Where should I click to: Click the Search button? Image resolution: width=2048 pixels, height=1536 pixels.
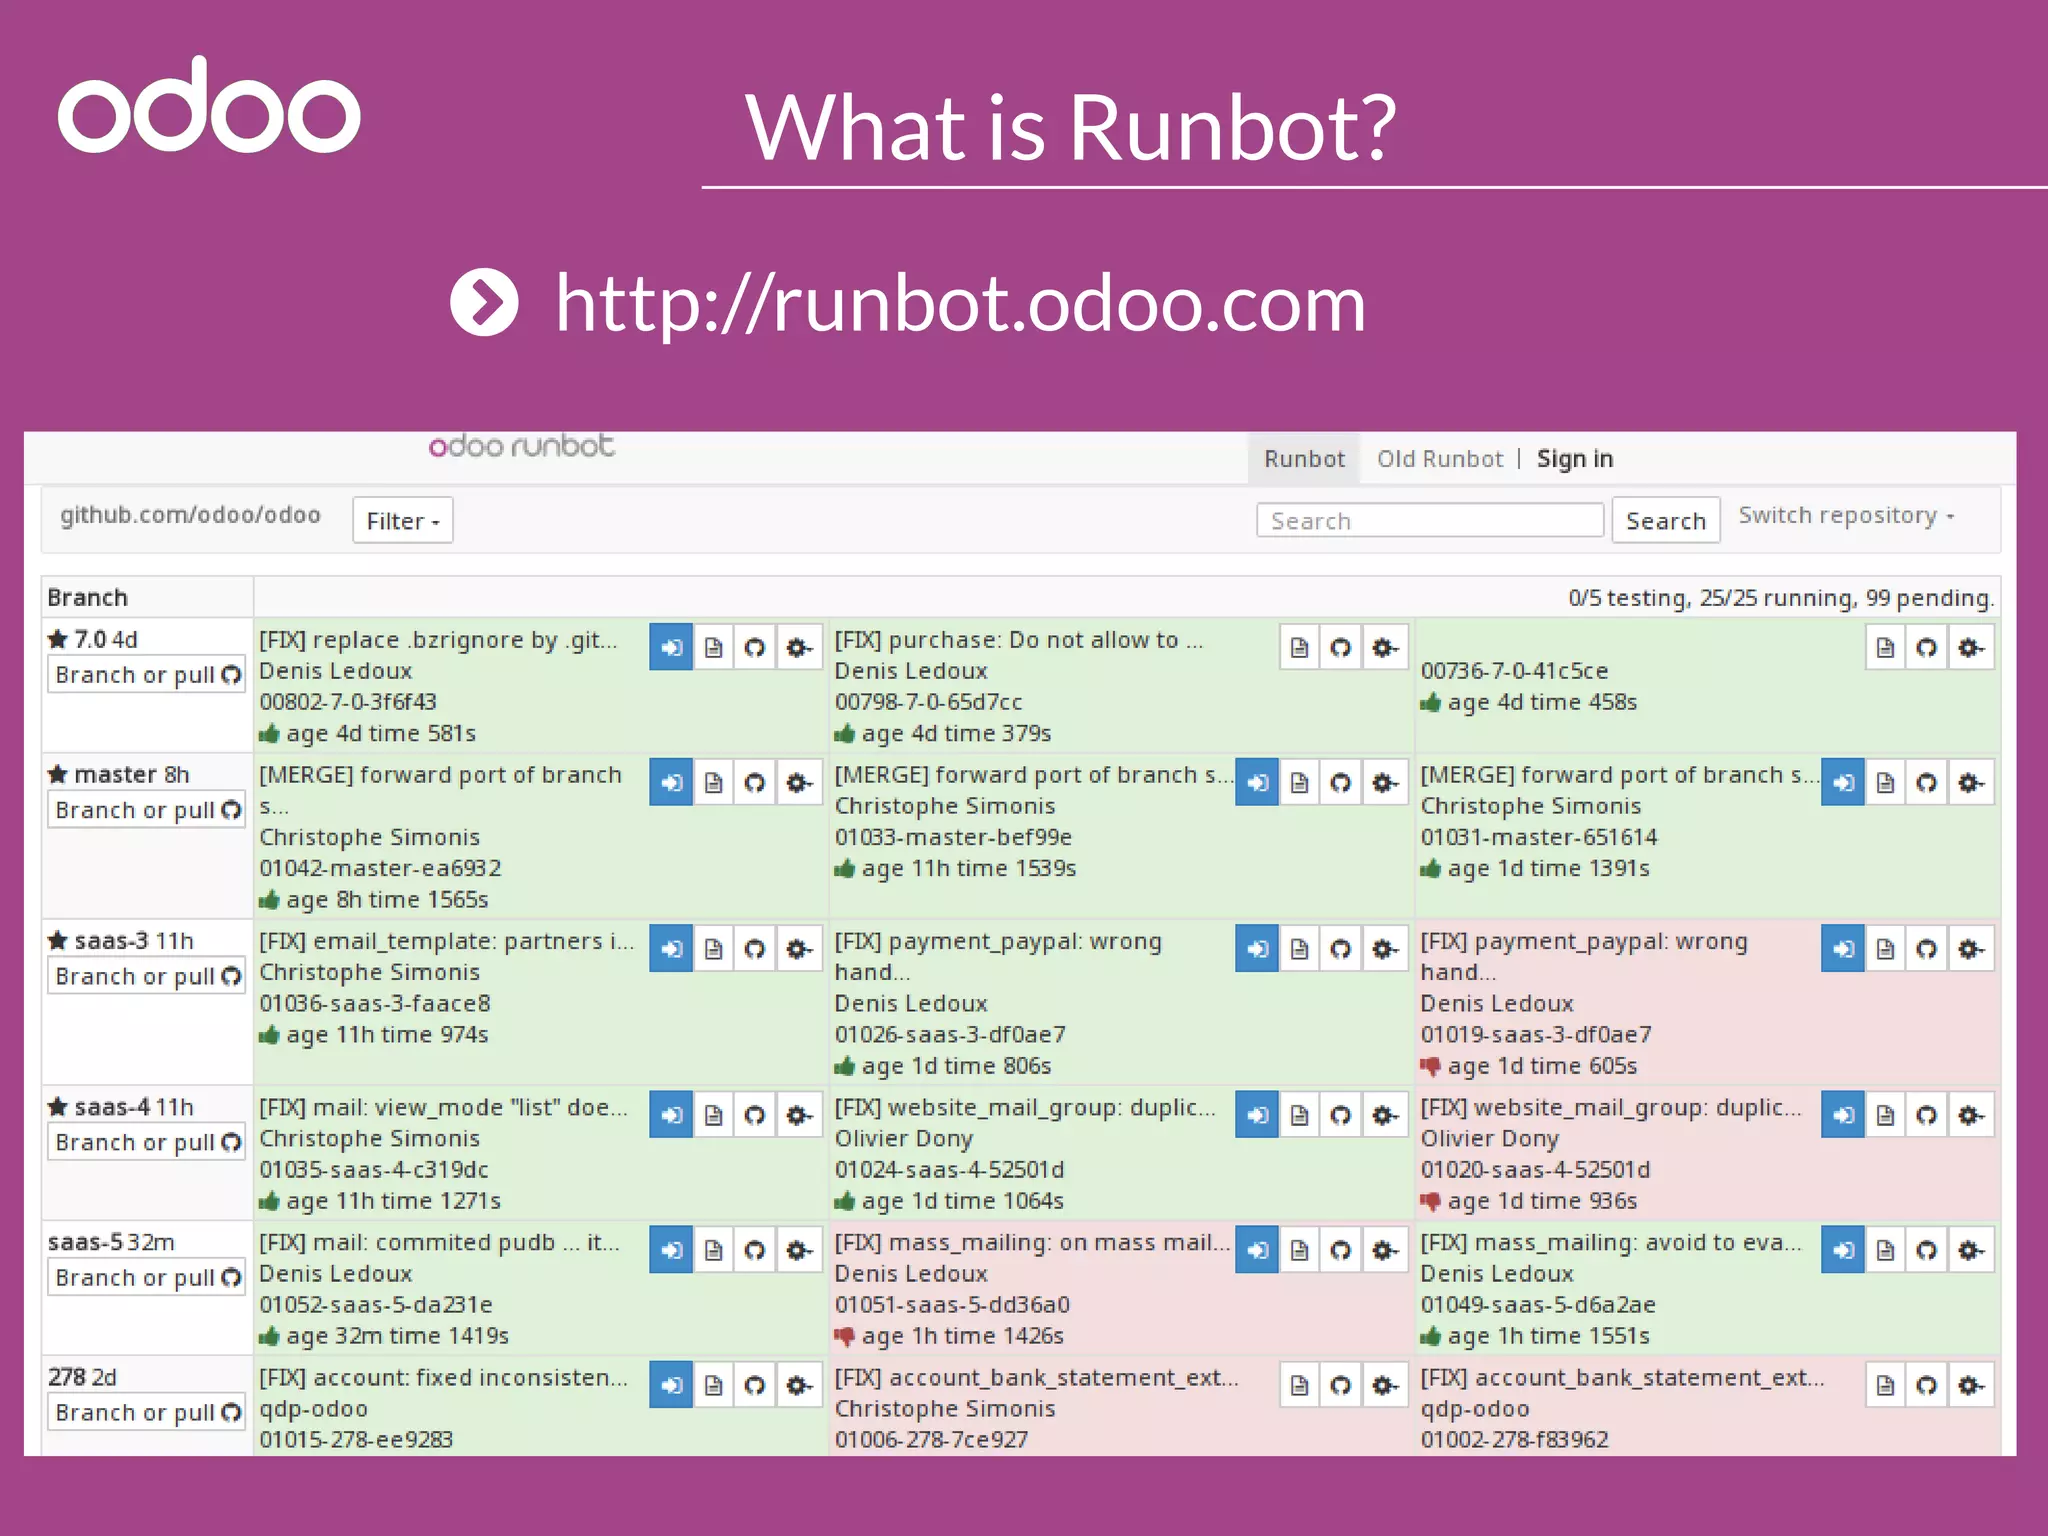click(1665, 520)
